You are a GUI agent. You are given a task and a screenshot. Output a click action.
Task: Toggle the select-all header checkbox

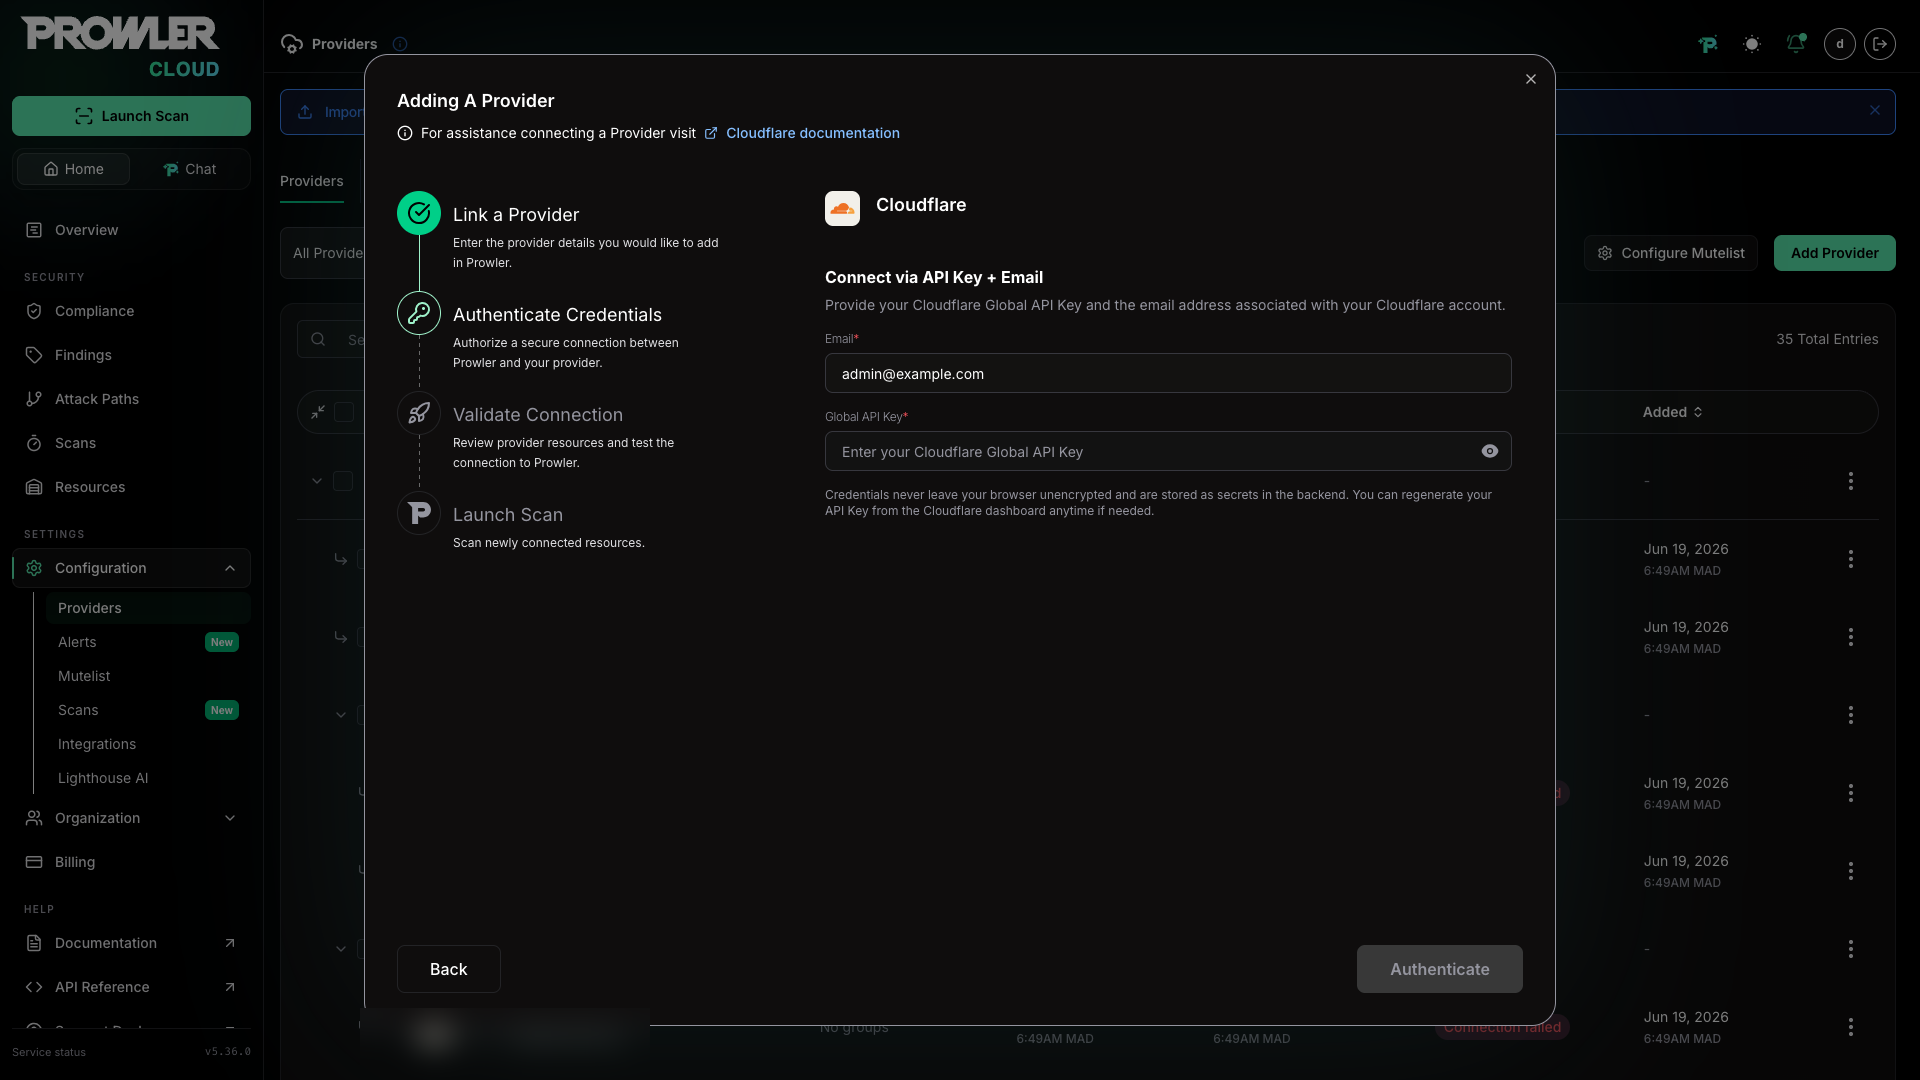(x=344, y=412)
